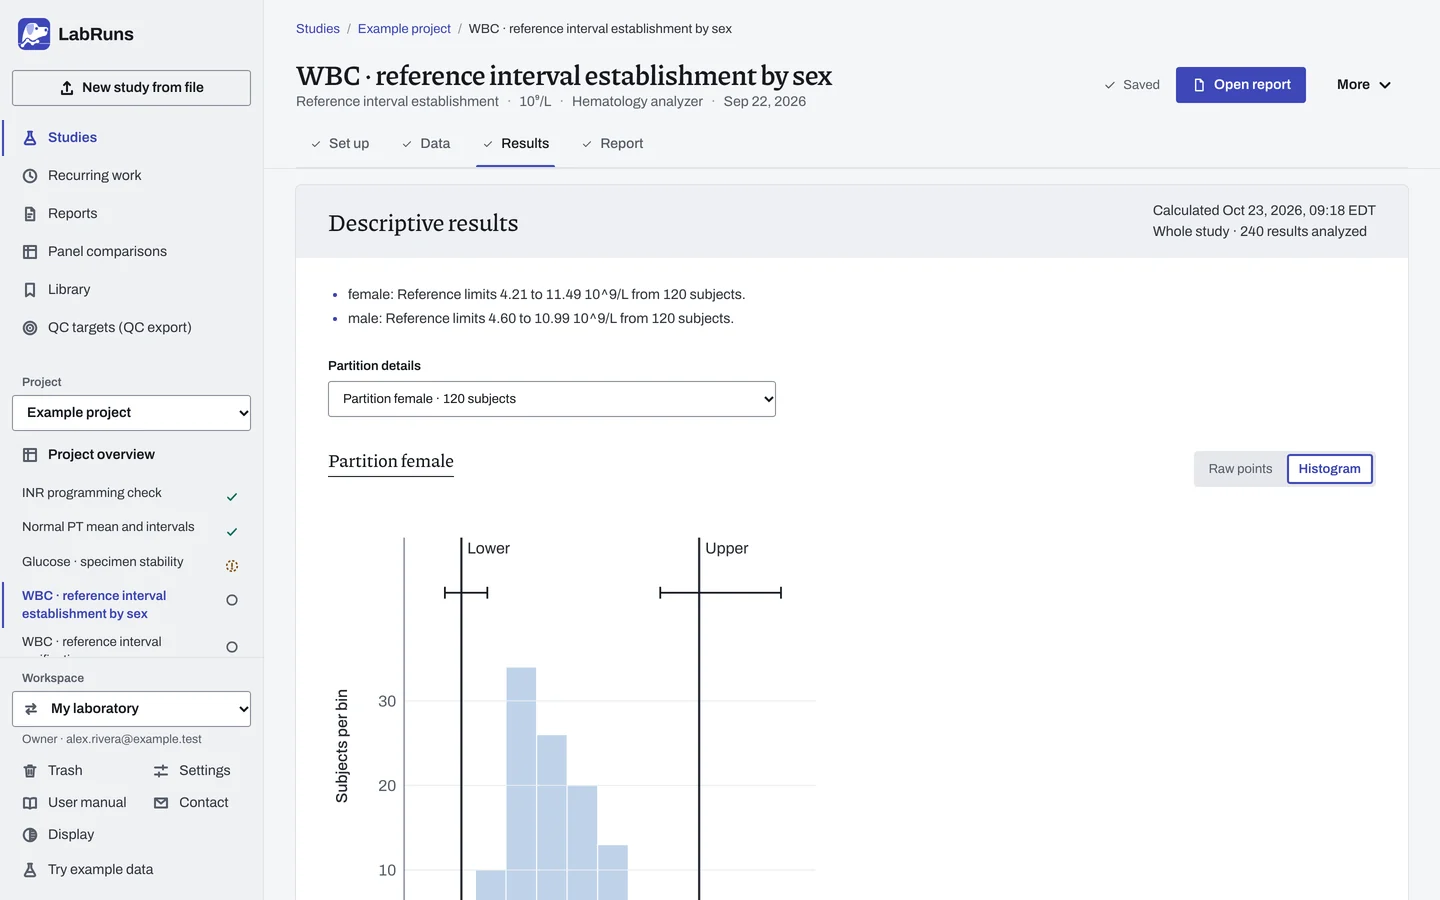Screen dimensions: 1440x900
Task: Click the Project overview grid icon
Action: (30, 455)
